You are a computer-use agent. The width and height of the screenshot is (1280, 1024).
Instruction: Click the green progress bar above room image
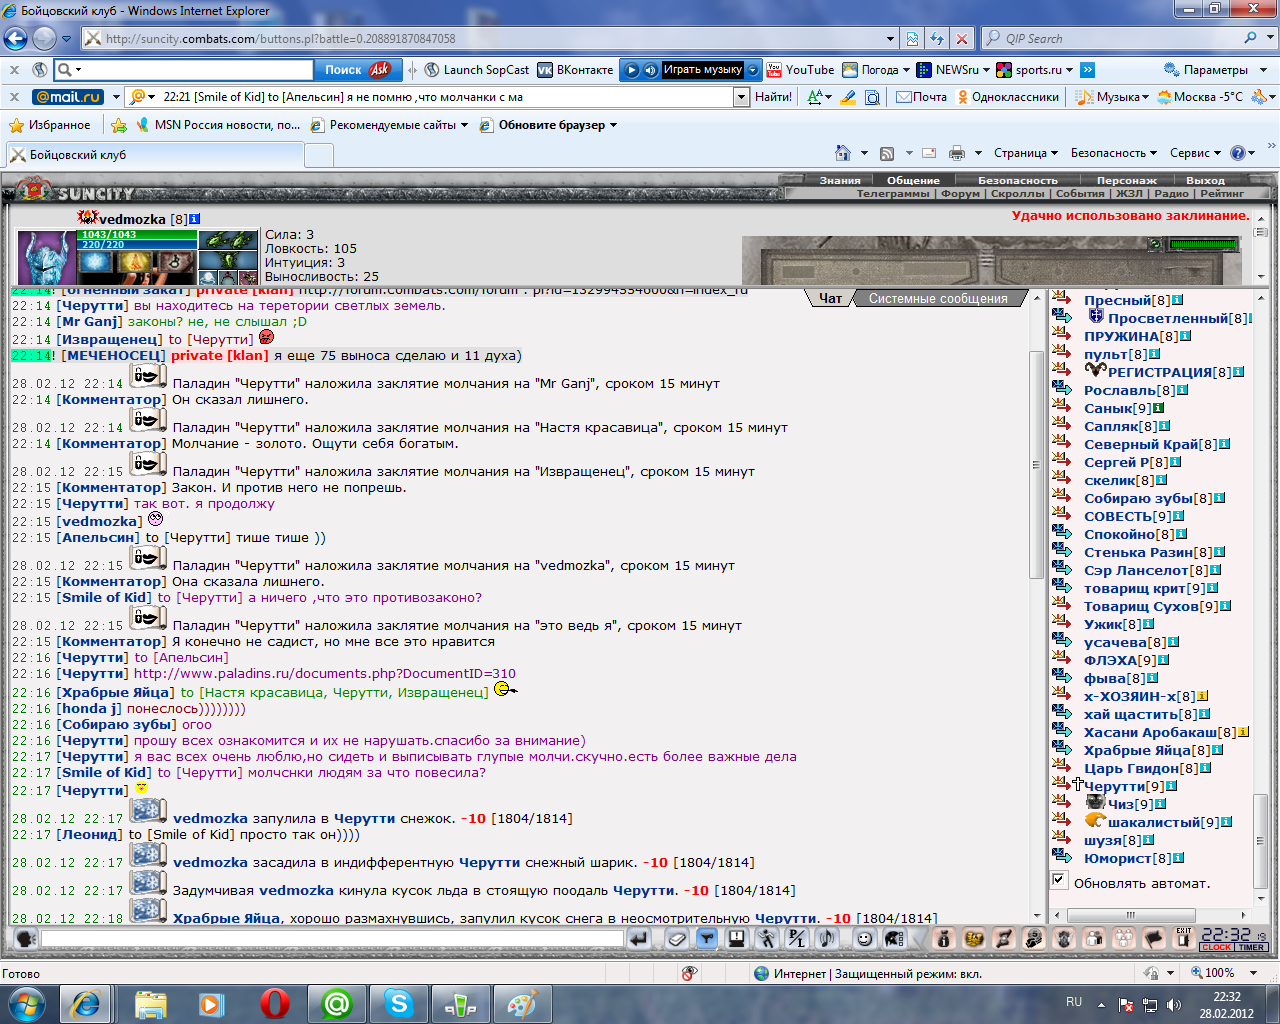click(1203, 244)
